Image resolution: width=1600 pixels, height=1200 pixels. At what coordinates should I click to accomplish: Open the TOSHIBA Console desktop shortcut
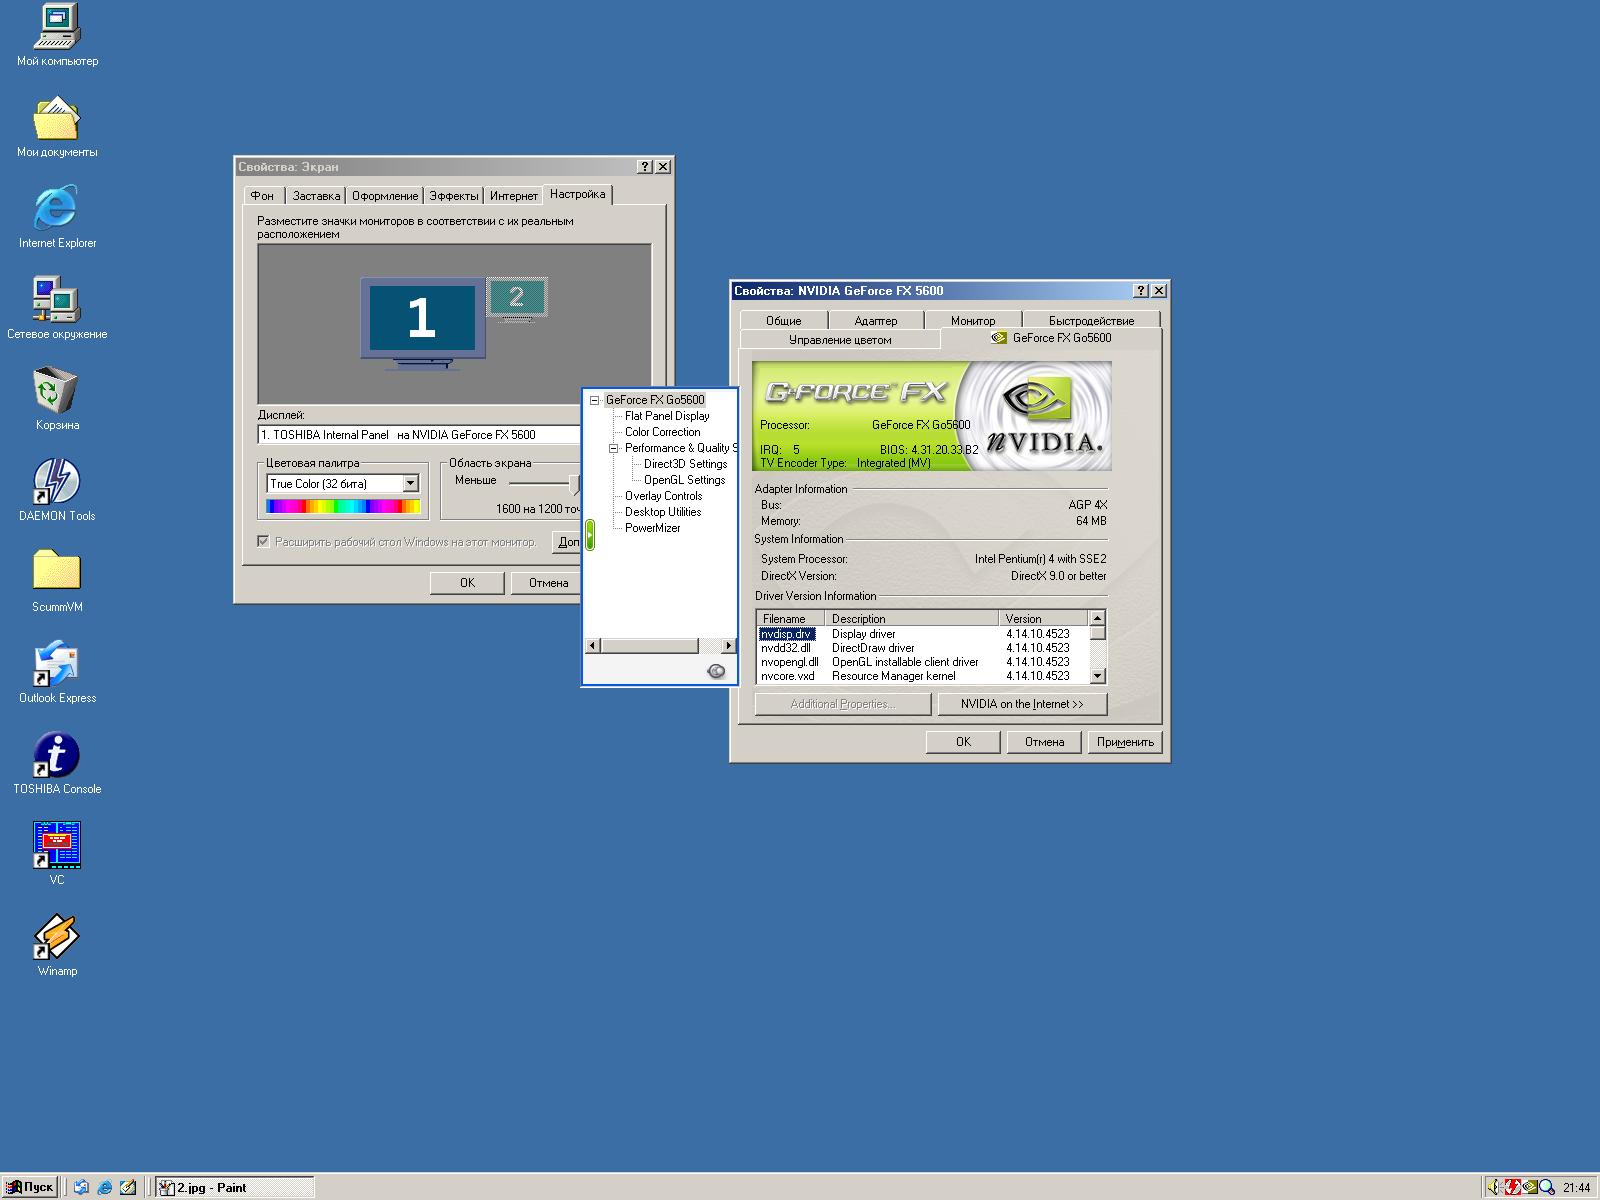57,755
